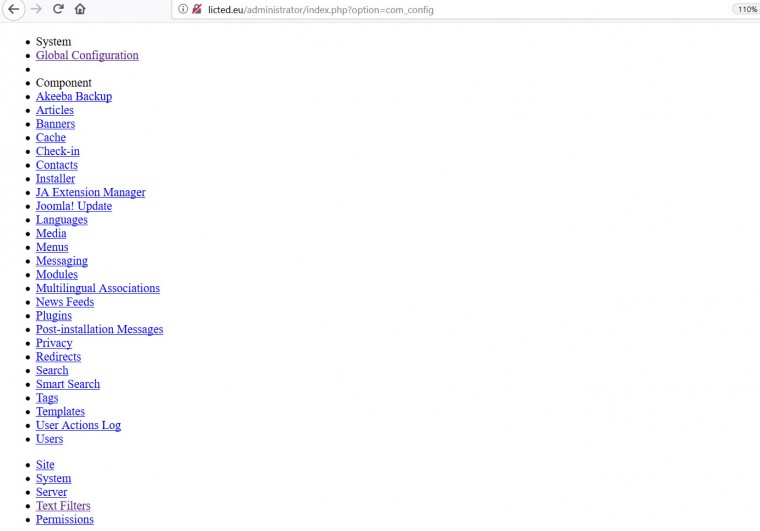
Task: Select the Plugins link
Action: 54,316
